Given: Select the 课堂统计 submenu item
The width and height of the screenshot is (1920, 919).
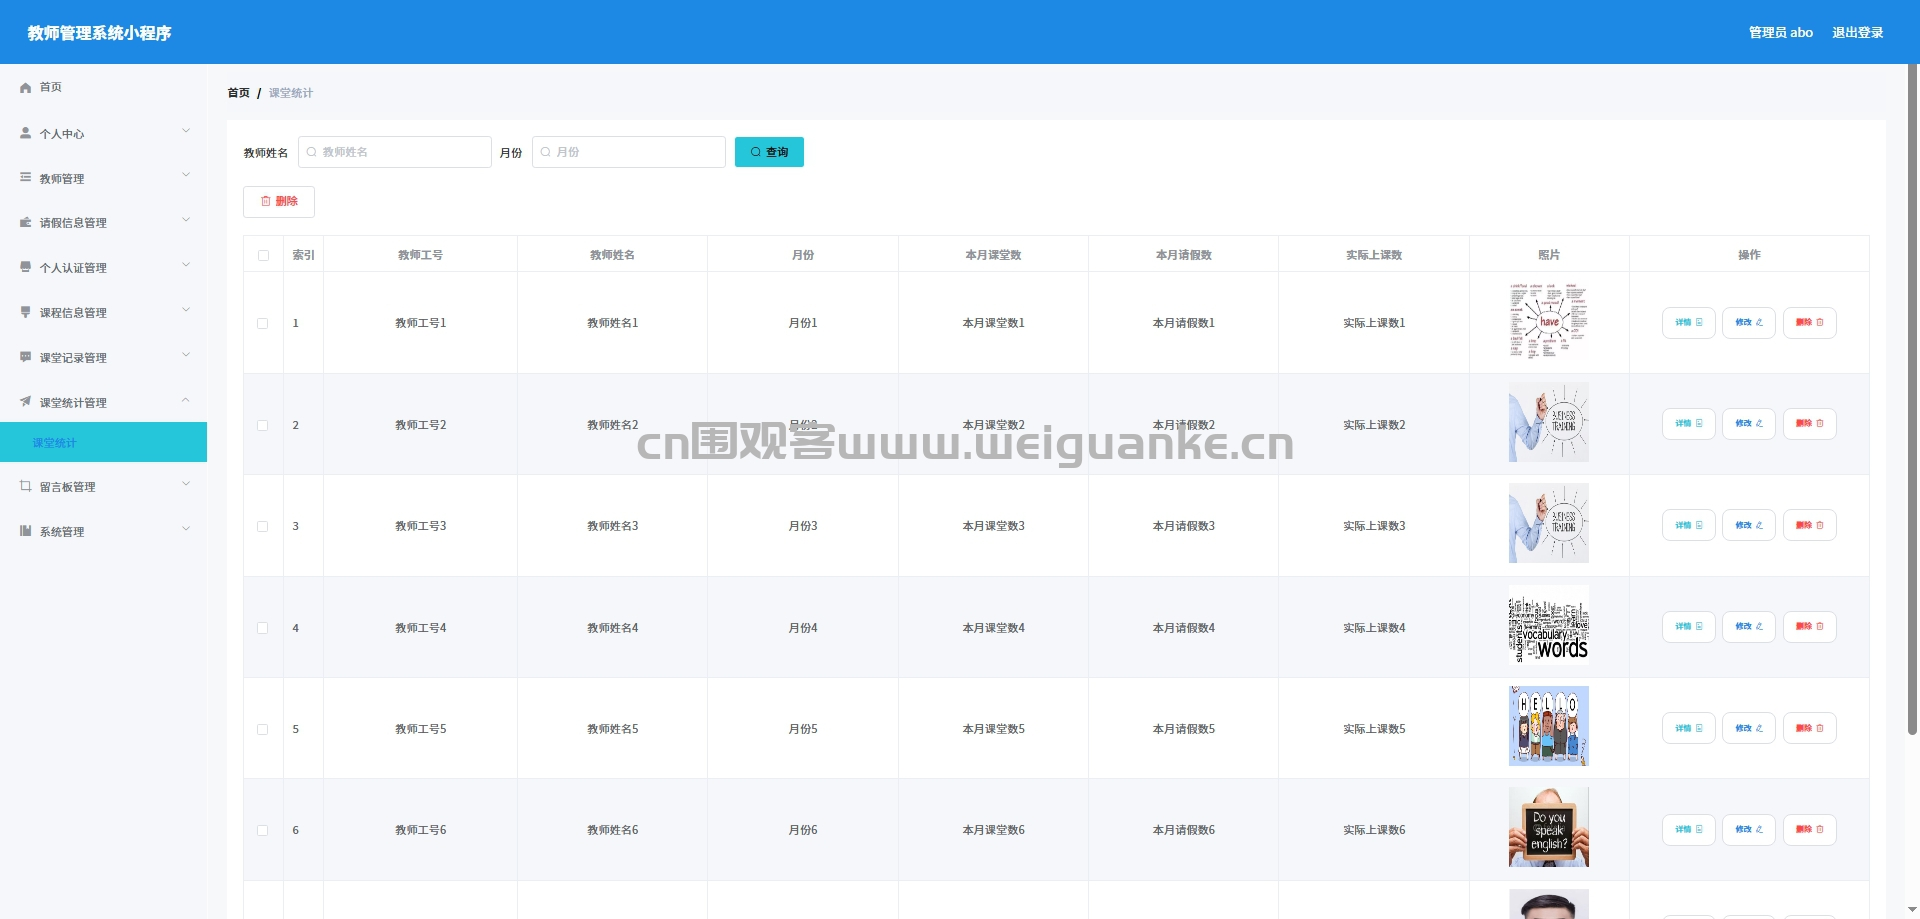Looking at the screenshot, I should pos(103,442).
